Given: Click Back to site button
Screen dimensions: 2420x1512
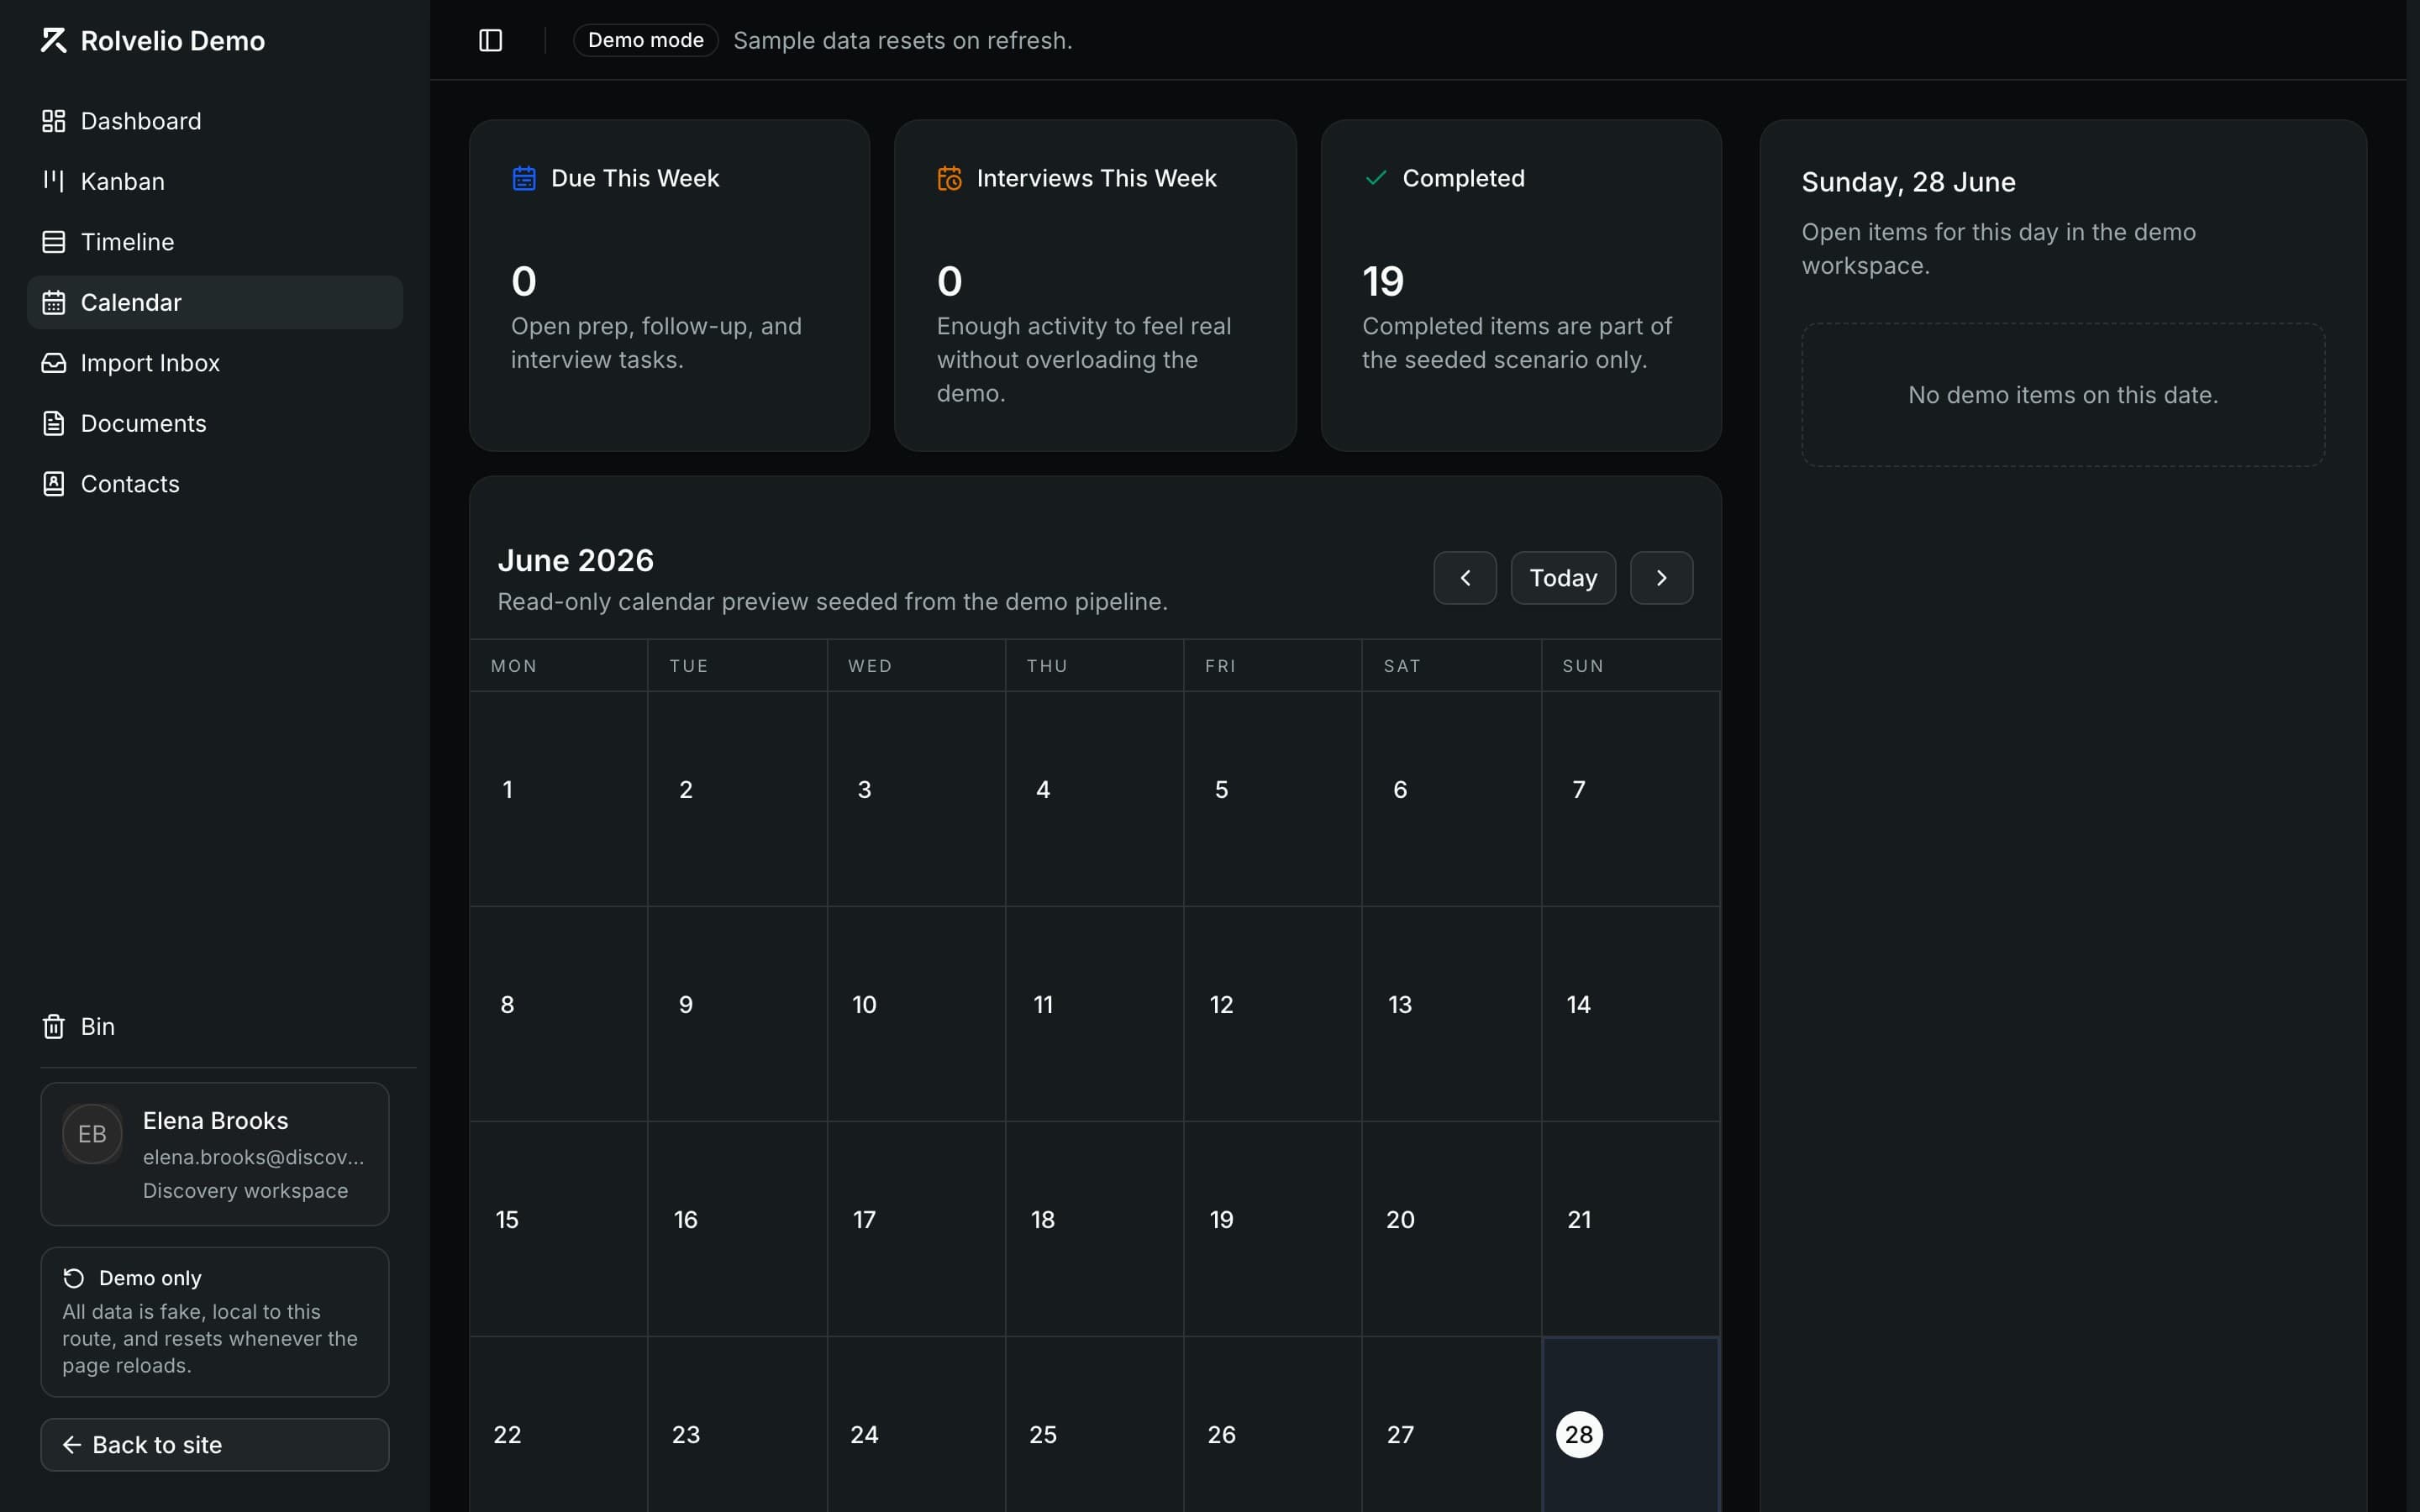Looking at the screenshot, I should (215, 1445).
